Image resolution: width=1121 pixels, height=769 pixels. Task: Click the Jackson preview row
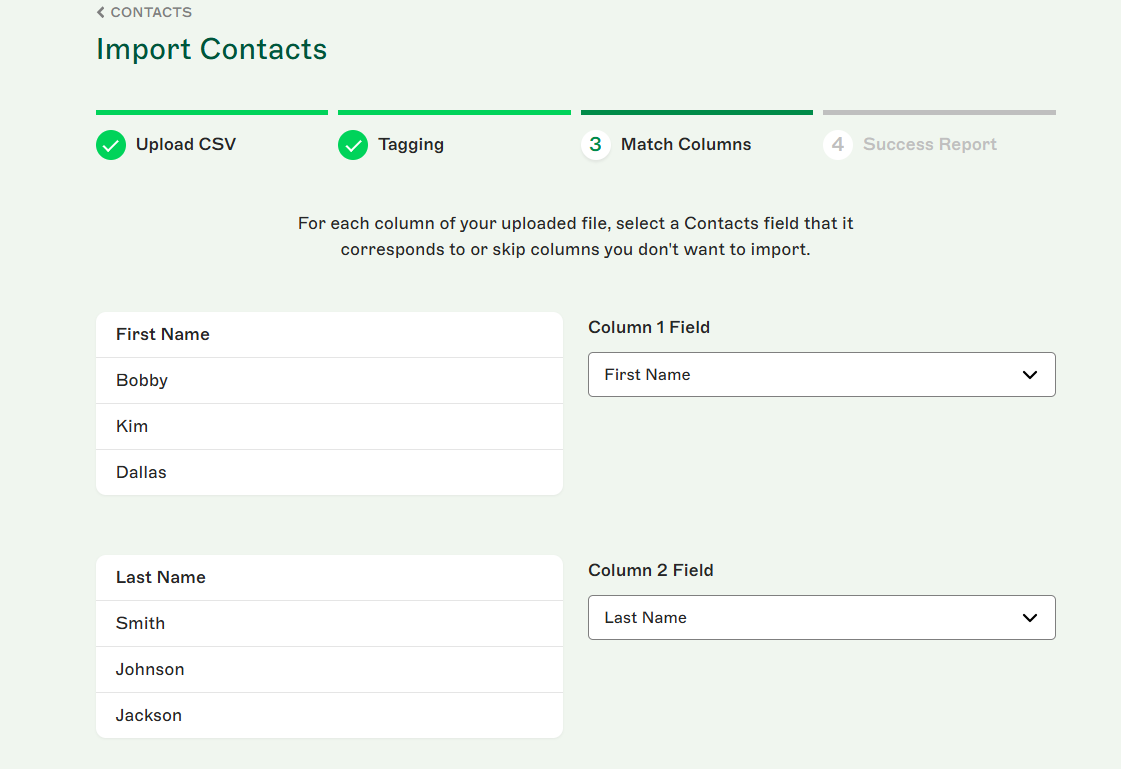click(x=329, y=715)
